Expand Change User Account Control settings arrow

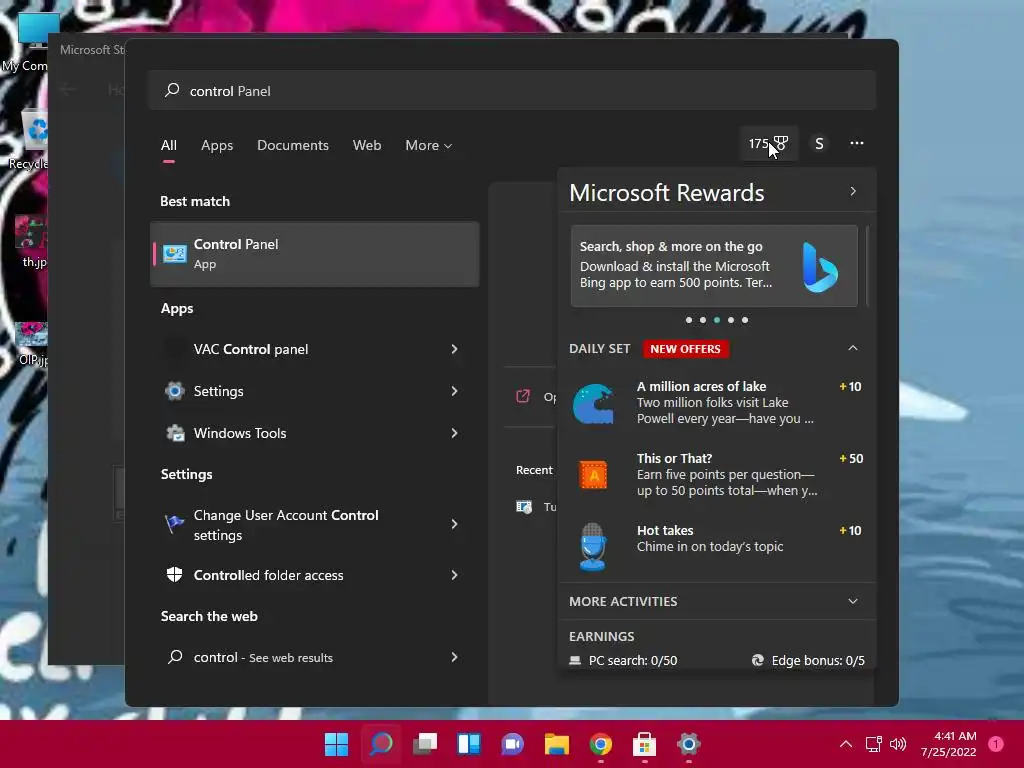point(455,524)
